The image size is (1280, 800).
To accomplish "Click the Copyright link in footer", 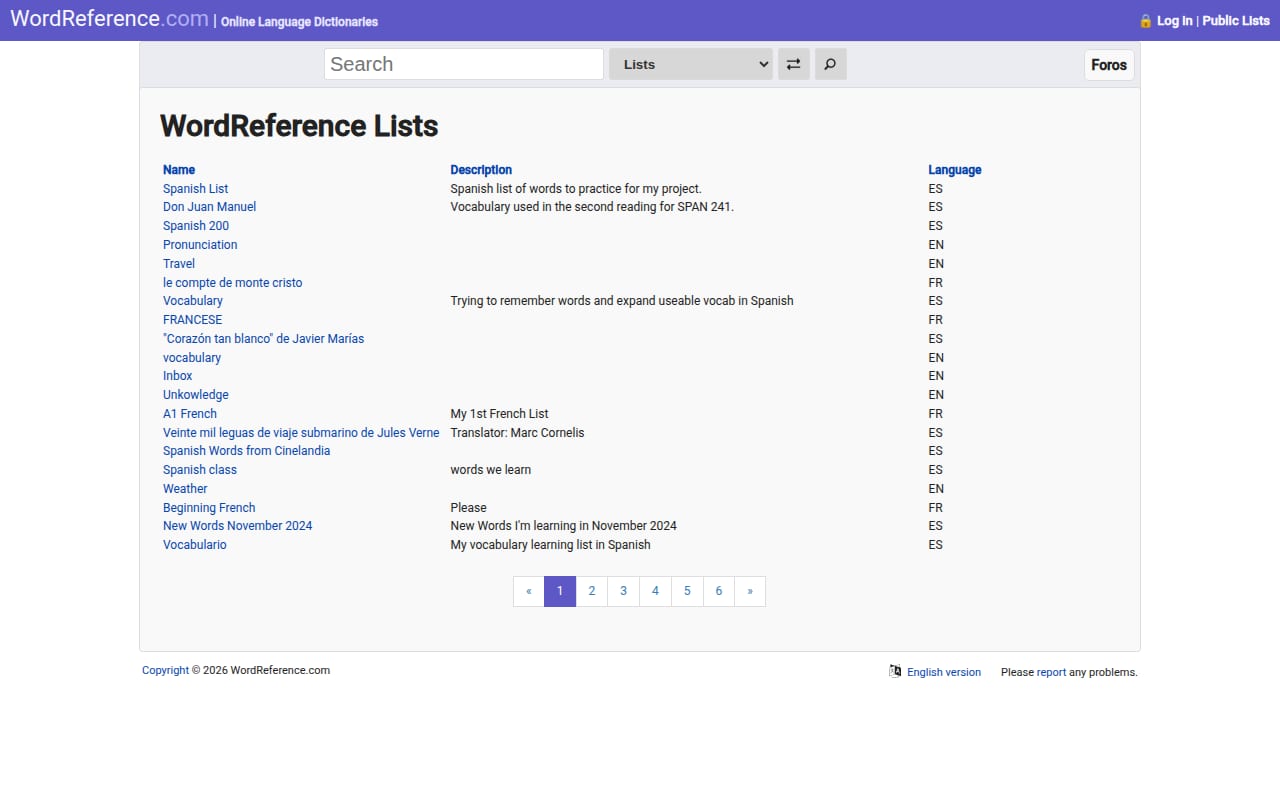I will pyautogui.click(x=165, y=670).
